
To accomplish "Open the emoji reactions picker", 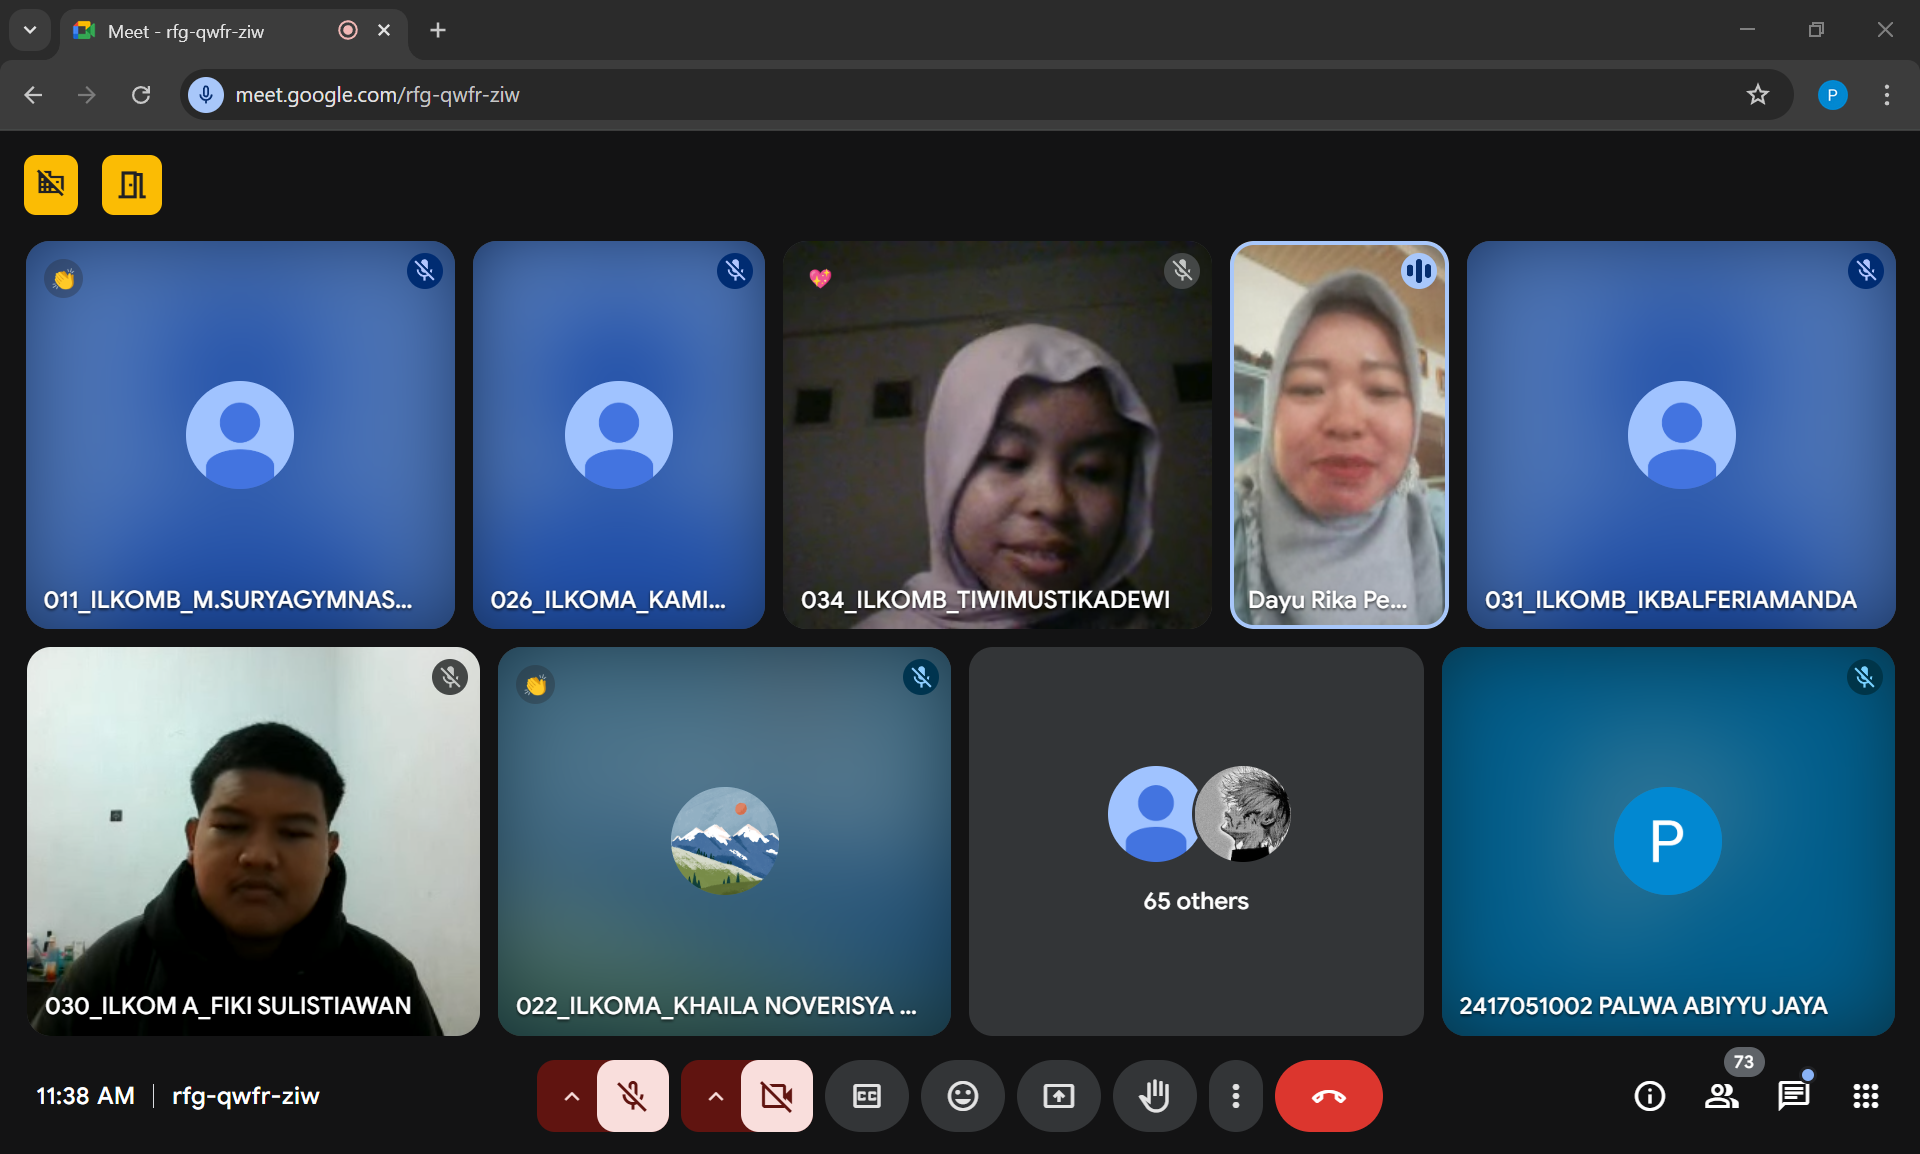I will click(962, 1096).
